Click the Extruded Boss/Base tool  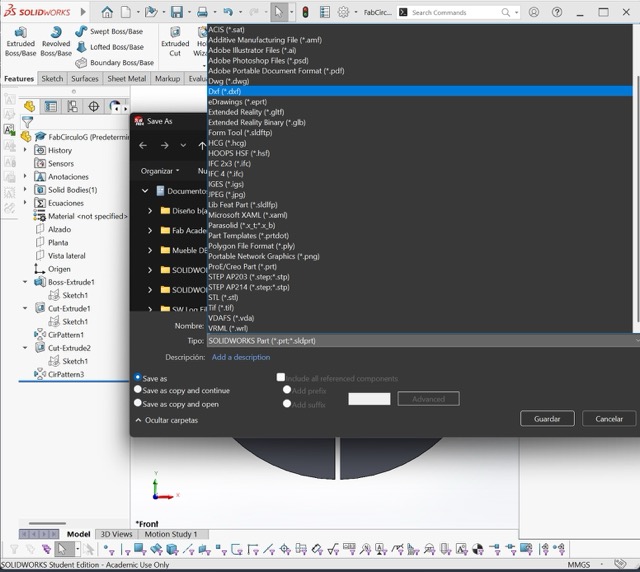[20, 42]
